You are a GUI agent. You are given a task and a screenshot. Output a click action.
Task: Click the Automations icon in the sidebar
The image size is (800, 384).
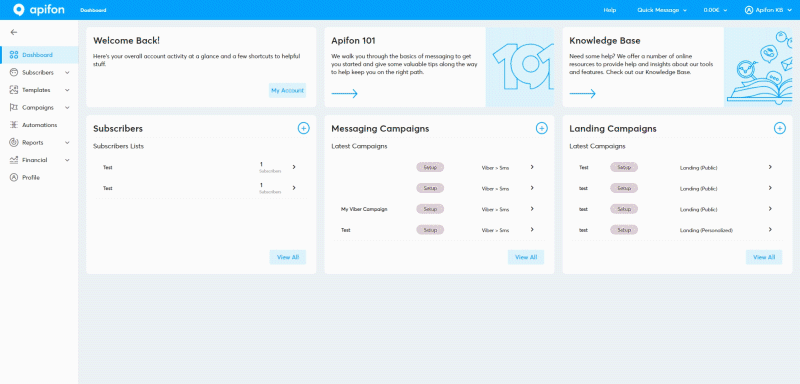point(14,125)
